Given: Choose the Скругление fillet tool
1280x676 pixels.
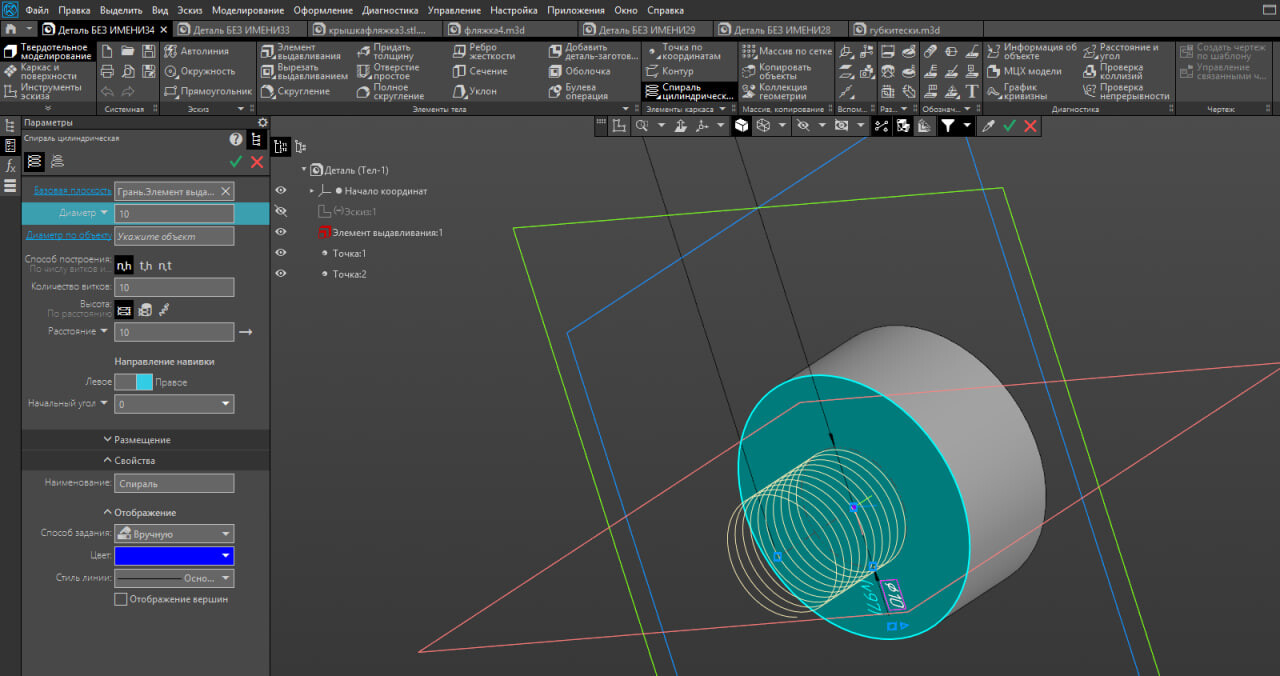Looking at the screenshot, I should (295, 91).
